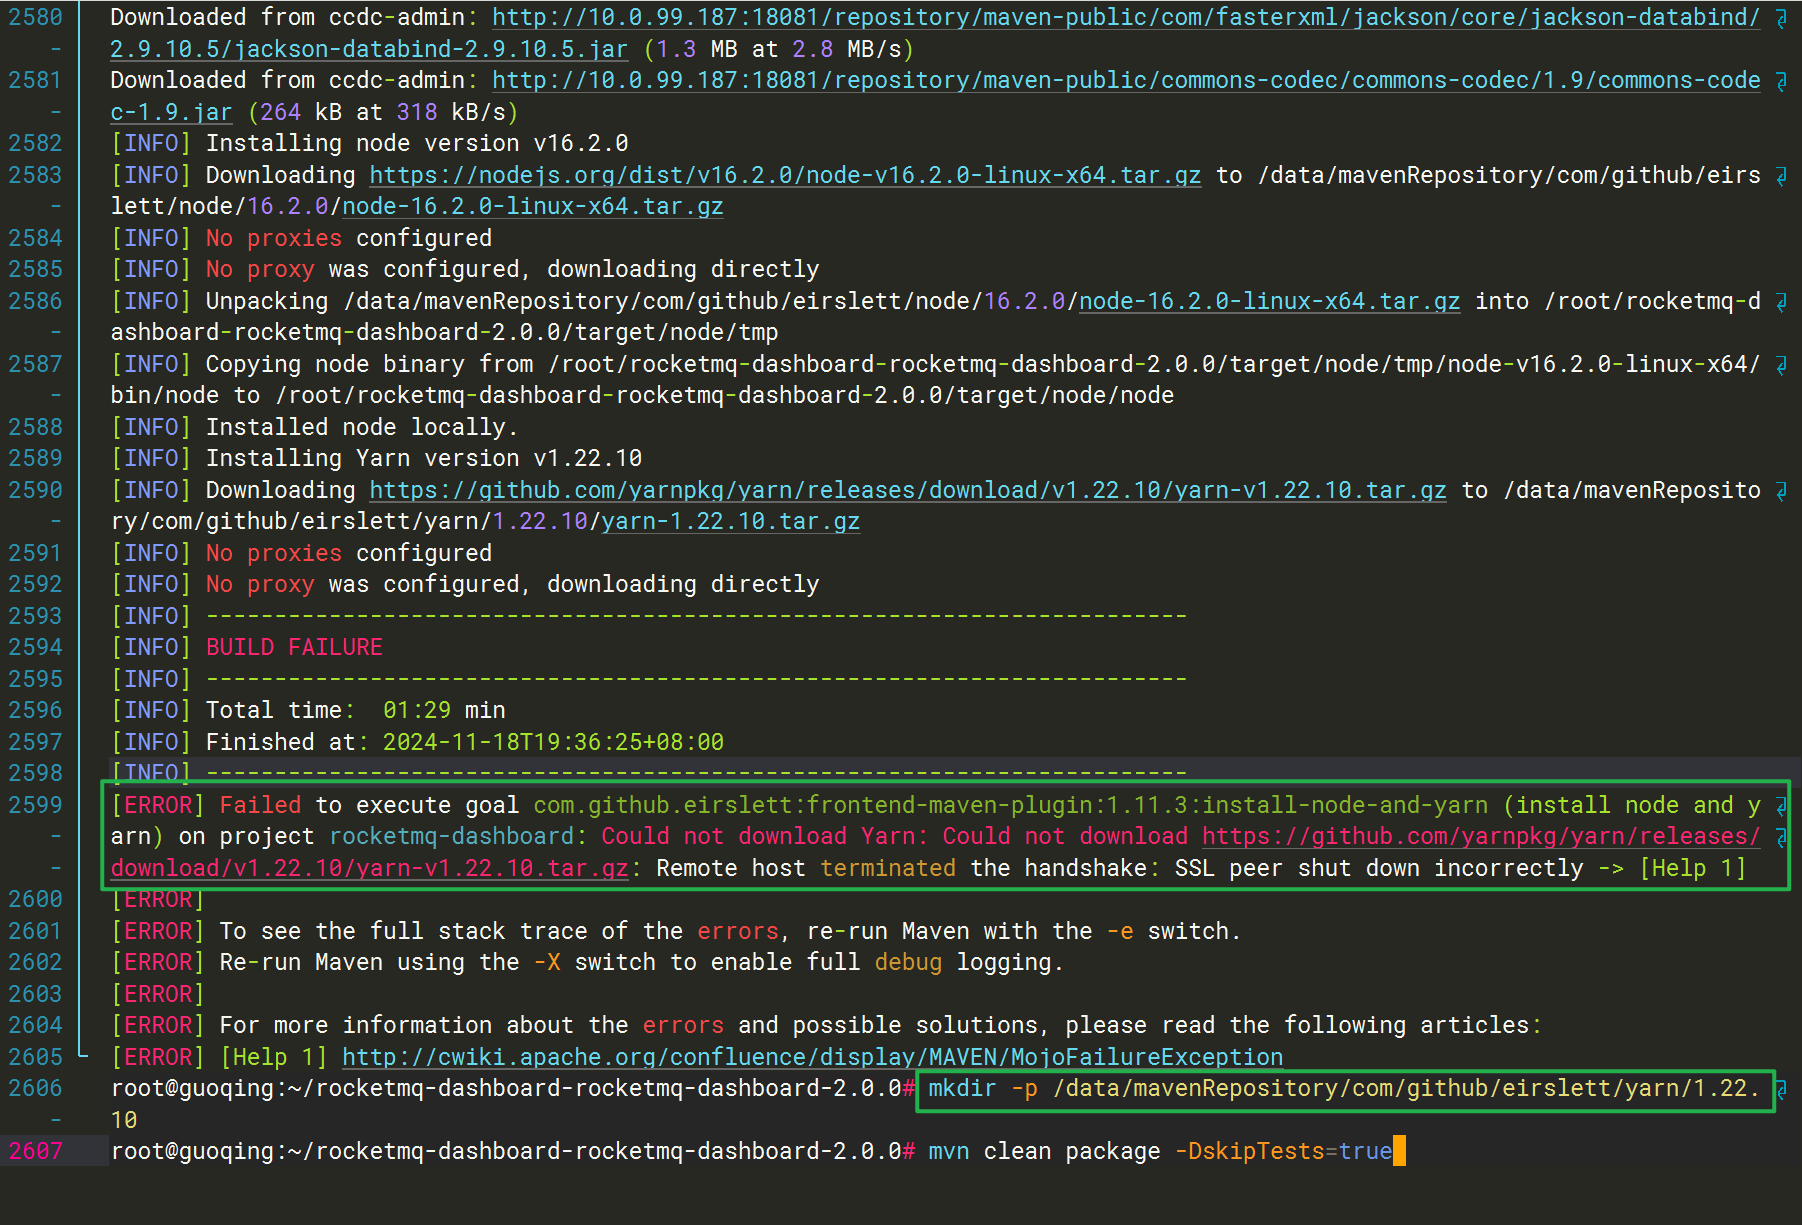Click the c-1.9.jar link
The height and width of the screenshot is (1225, 1802).
click(x=171, y=112)
